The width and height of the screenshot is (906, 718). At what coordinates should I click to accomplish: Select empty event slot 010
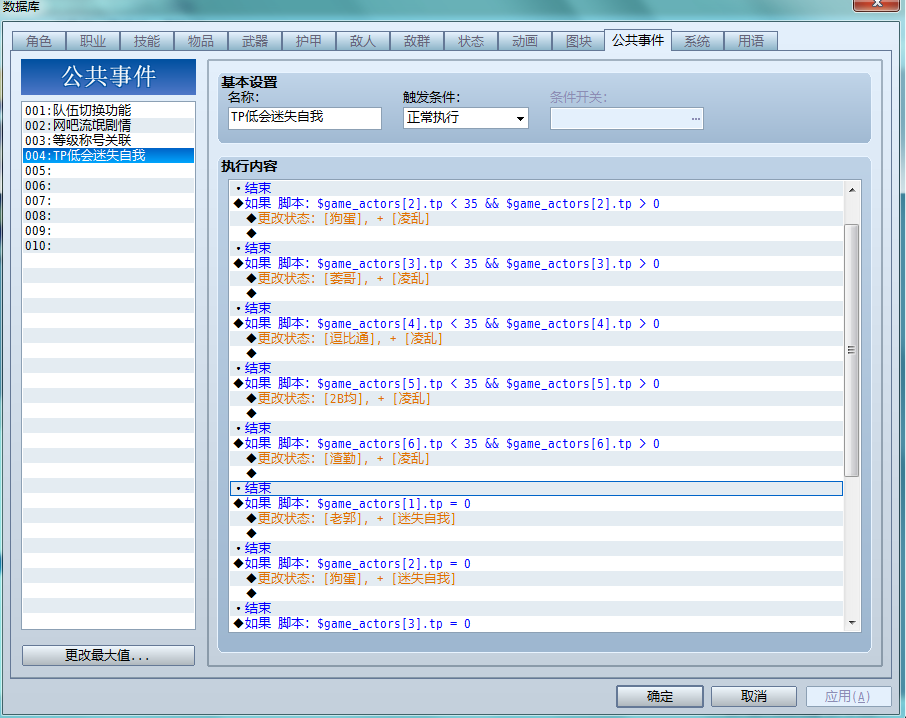click(x=108, y=245)
